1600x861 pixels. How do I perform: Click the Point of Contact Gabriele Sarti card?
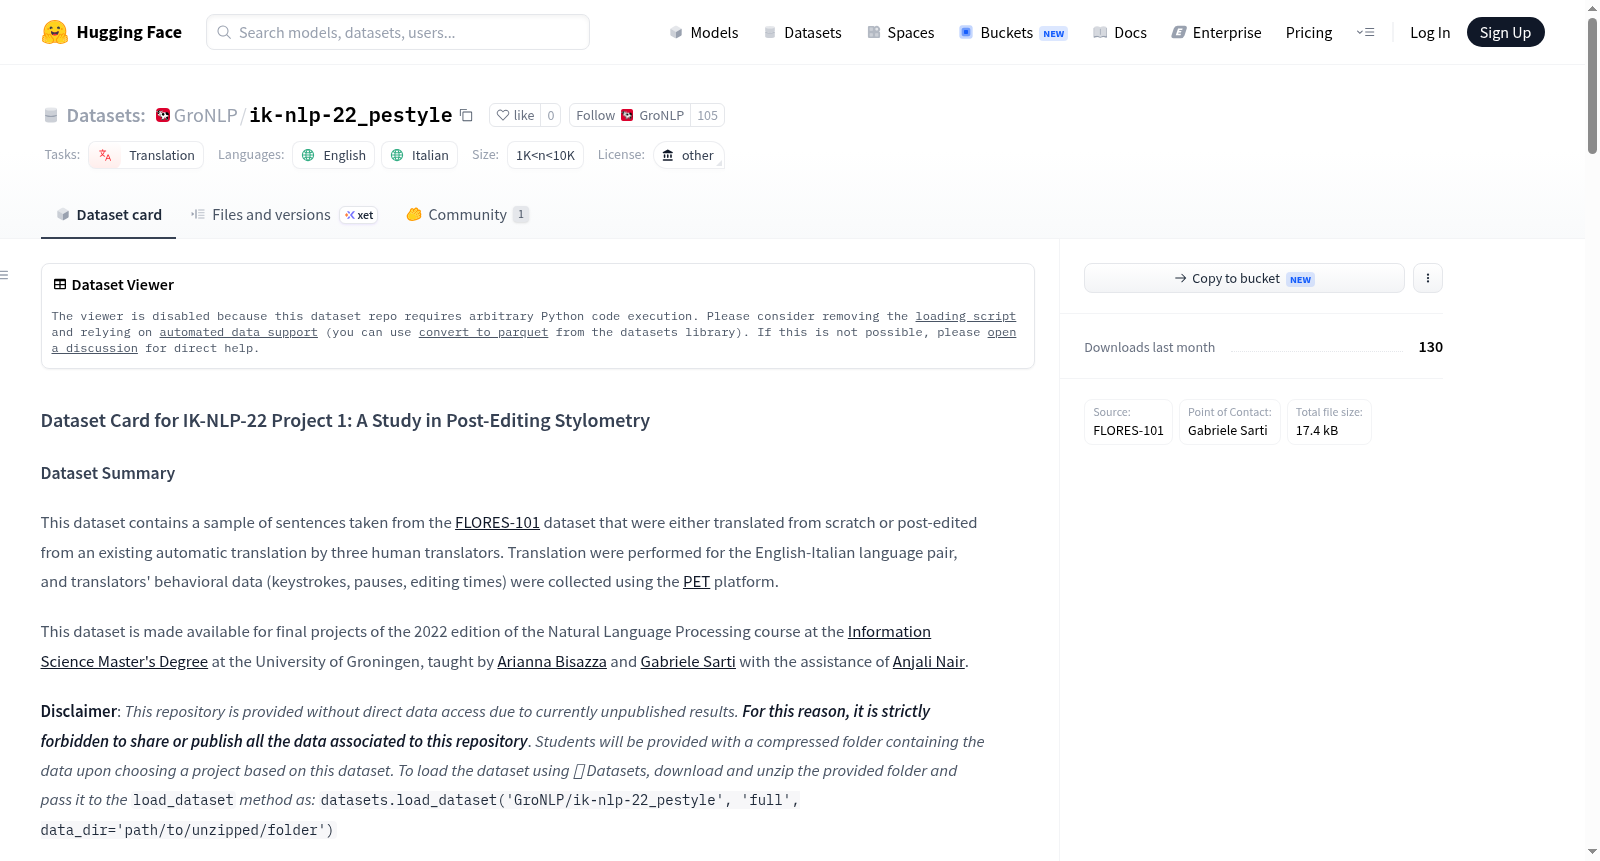(x=1229, y=421)
